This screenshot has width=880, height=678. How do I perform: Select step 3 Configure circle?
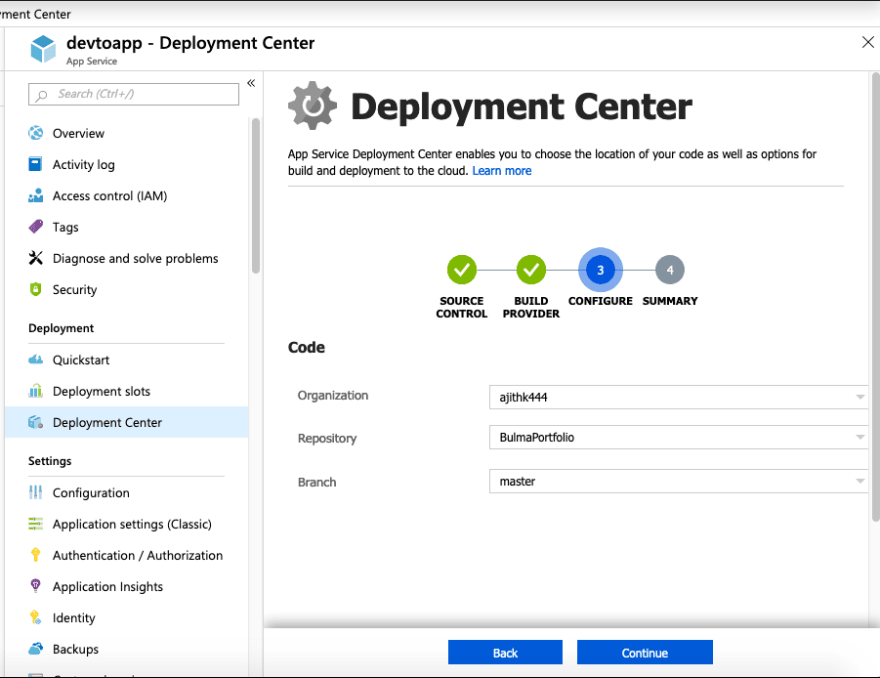click(x=601, y=270)
